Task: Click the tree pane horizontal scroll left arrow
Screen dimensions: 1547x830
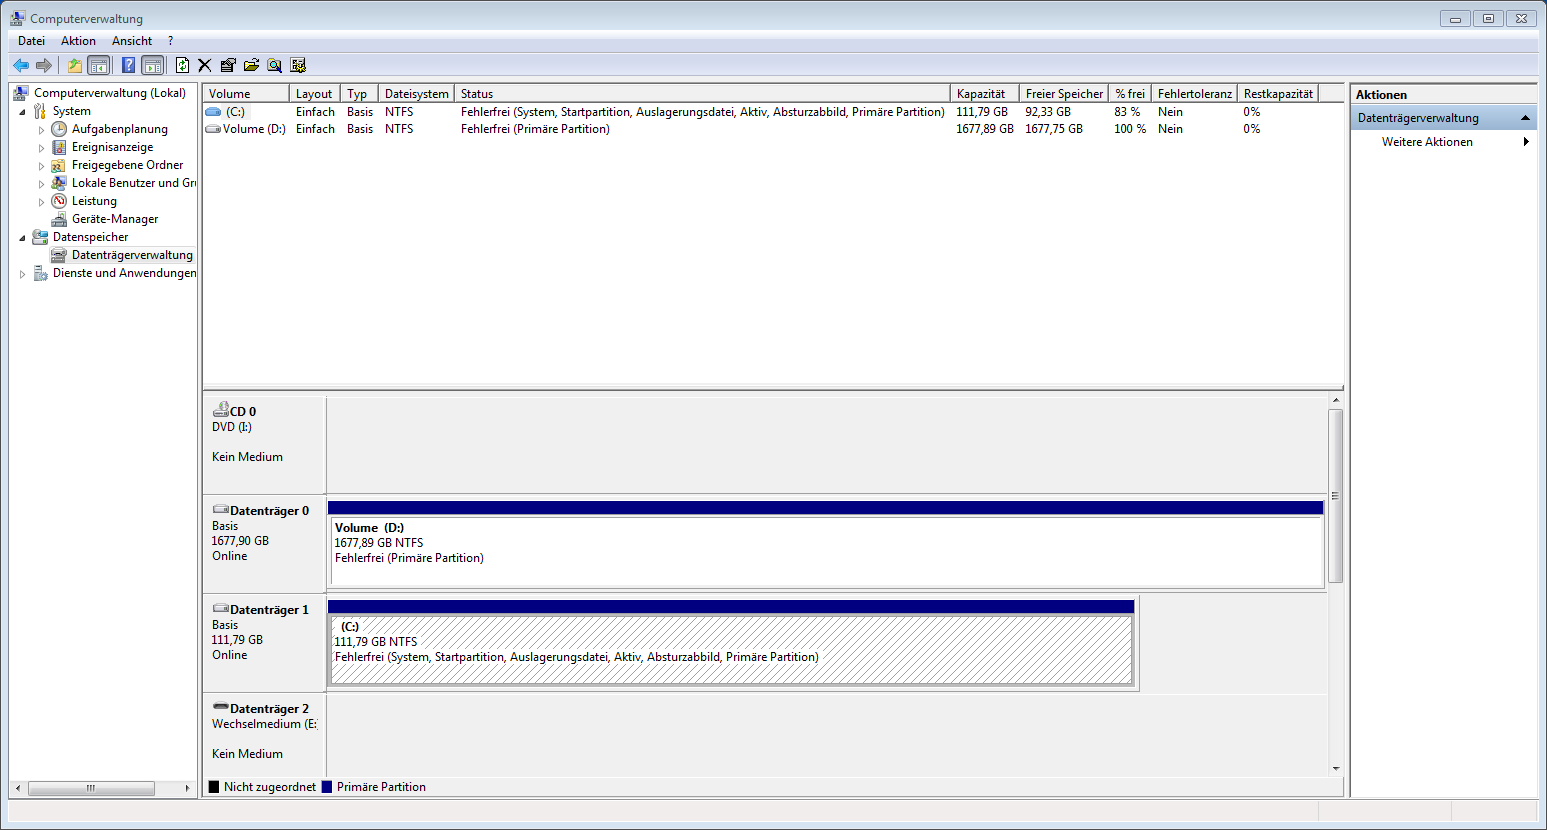Action: 18,788
